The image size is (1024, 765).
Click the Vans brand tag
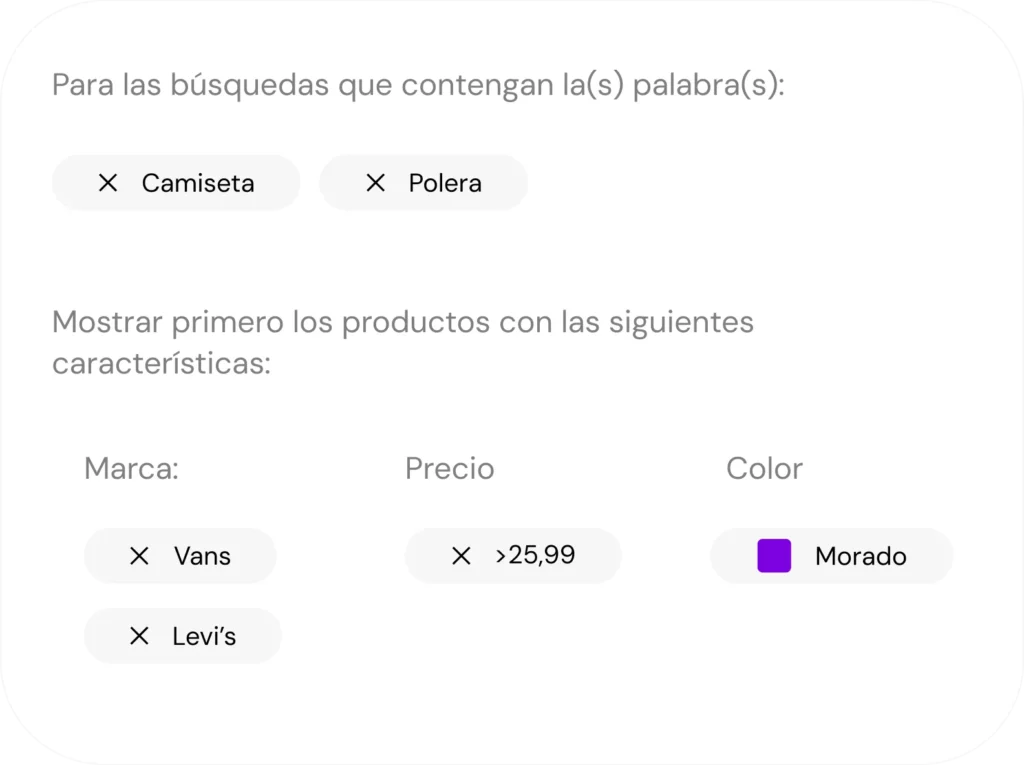pos(180,556)
